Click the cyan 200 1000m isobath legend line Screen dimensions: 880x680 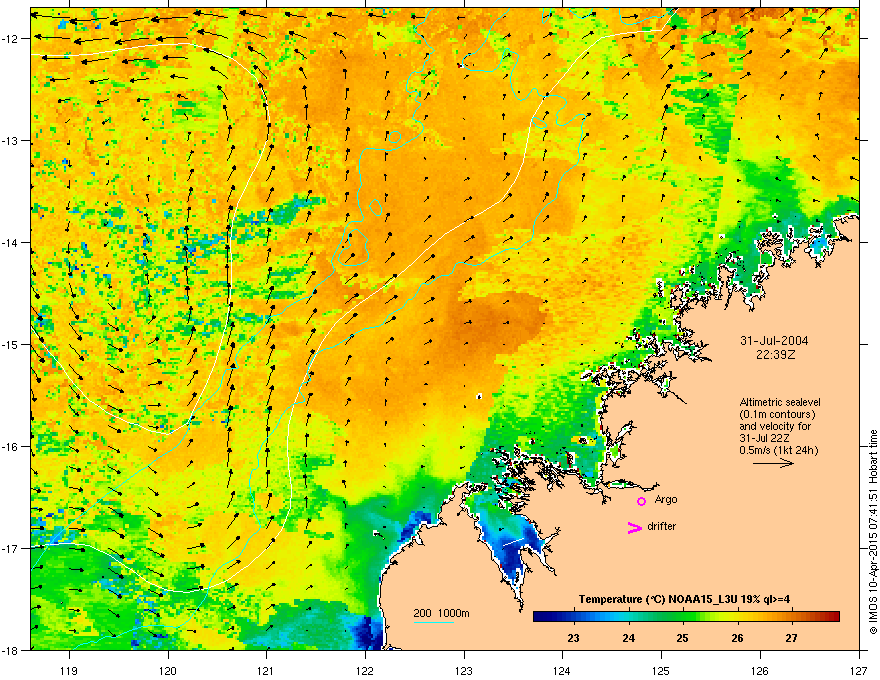pos(433,622)
